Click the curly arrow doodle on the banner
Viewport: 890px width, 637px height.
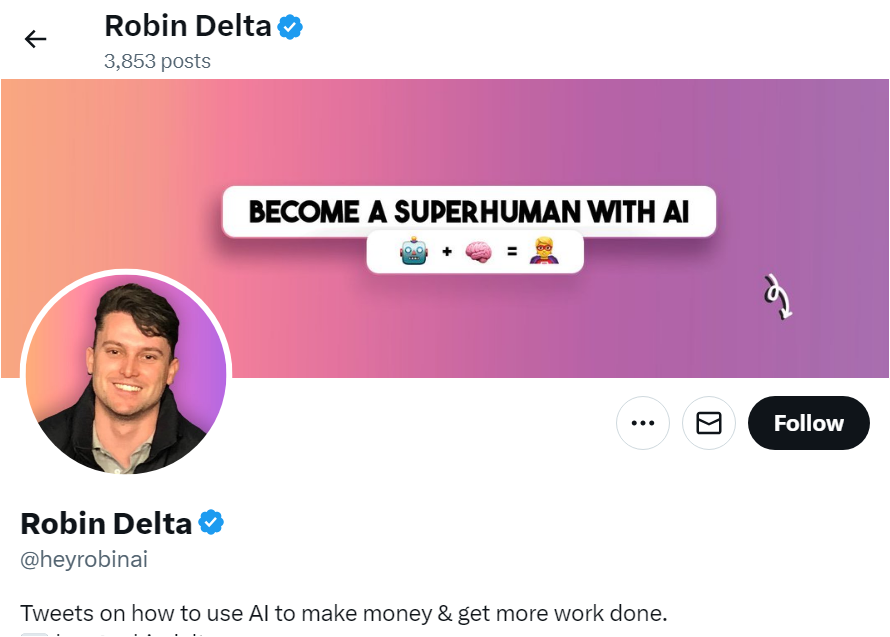pos(778,297)
